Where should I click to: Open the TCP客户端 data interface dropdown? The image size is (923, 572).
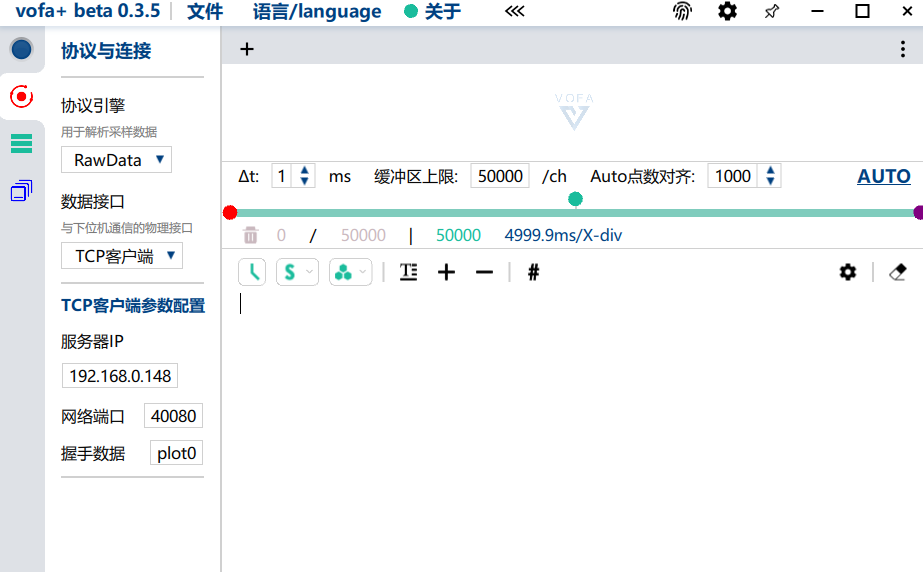(122, 256)
